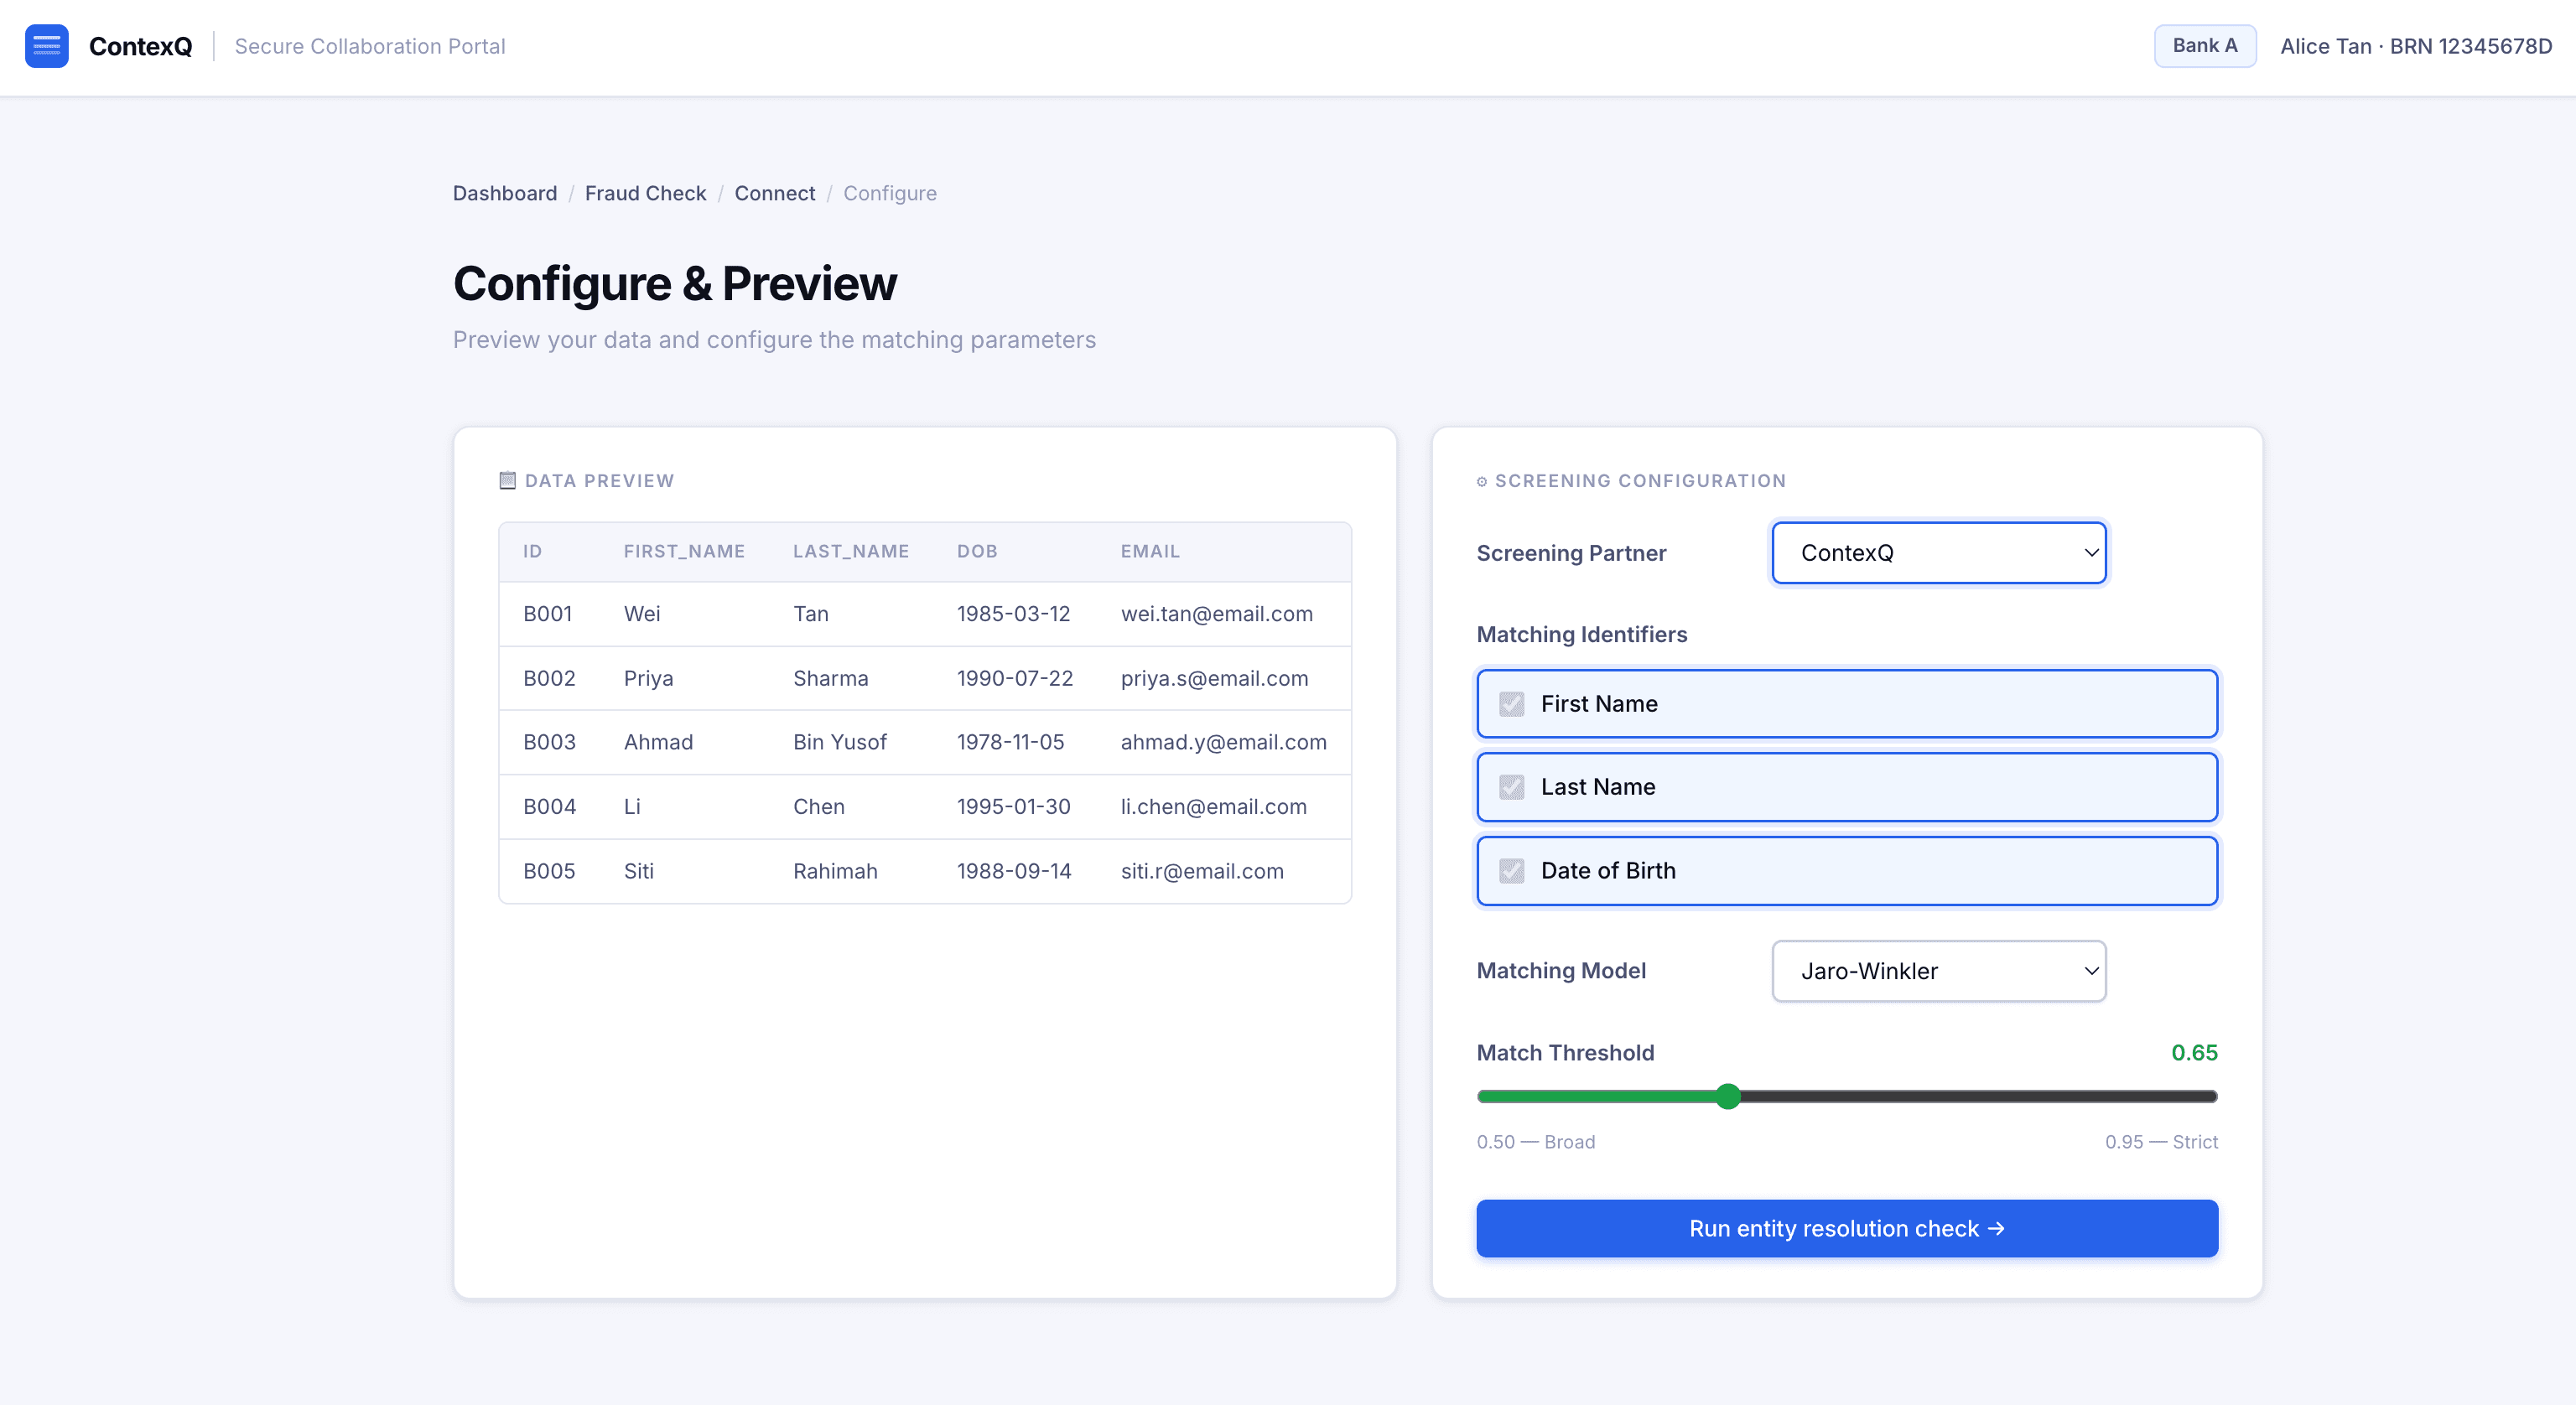Navigate to Connect breadcrumb
The image size is (2576, 1405).
pyautogui.click(x=775, y=193)
